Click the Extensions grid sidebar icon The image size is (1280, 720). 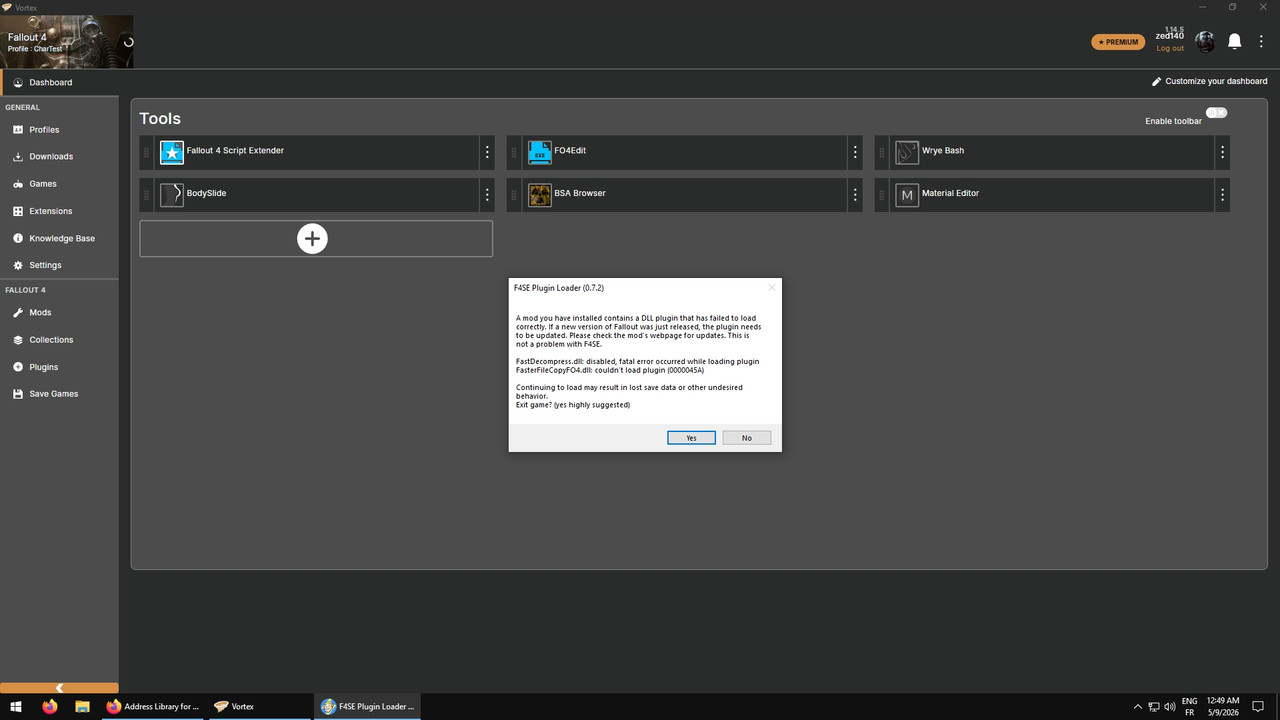click(18, 211)
